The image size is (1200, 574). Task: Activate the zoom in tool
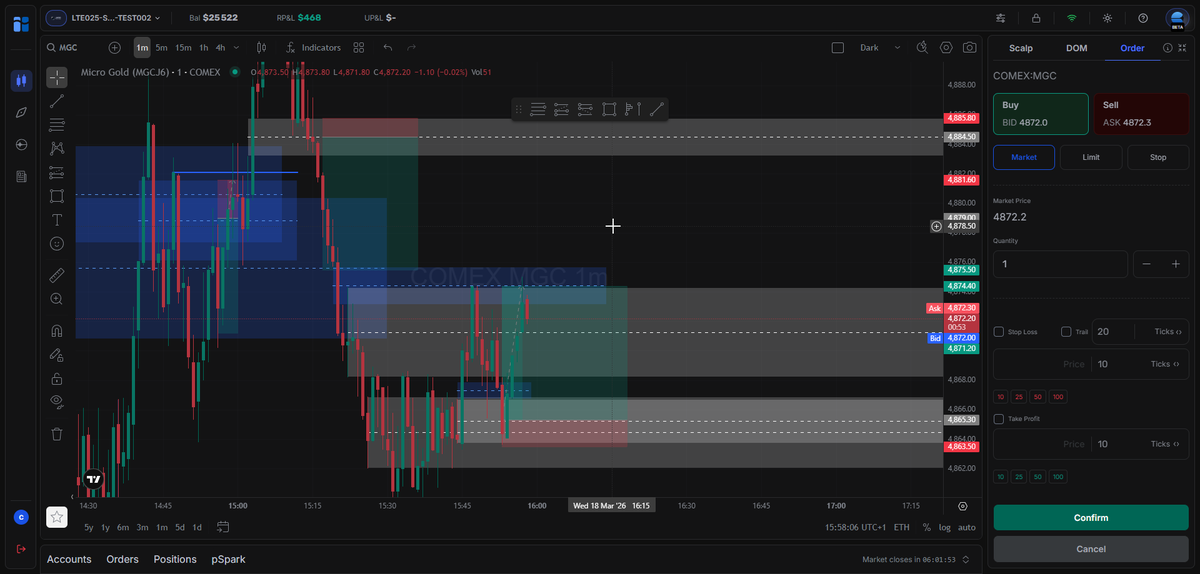(x=57, y=298)
